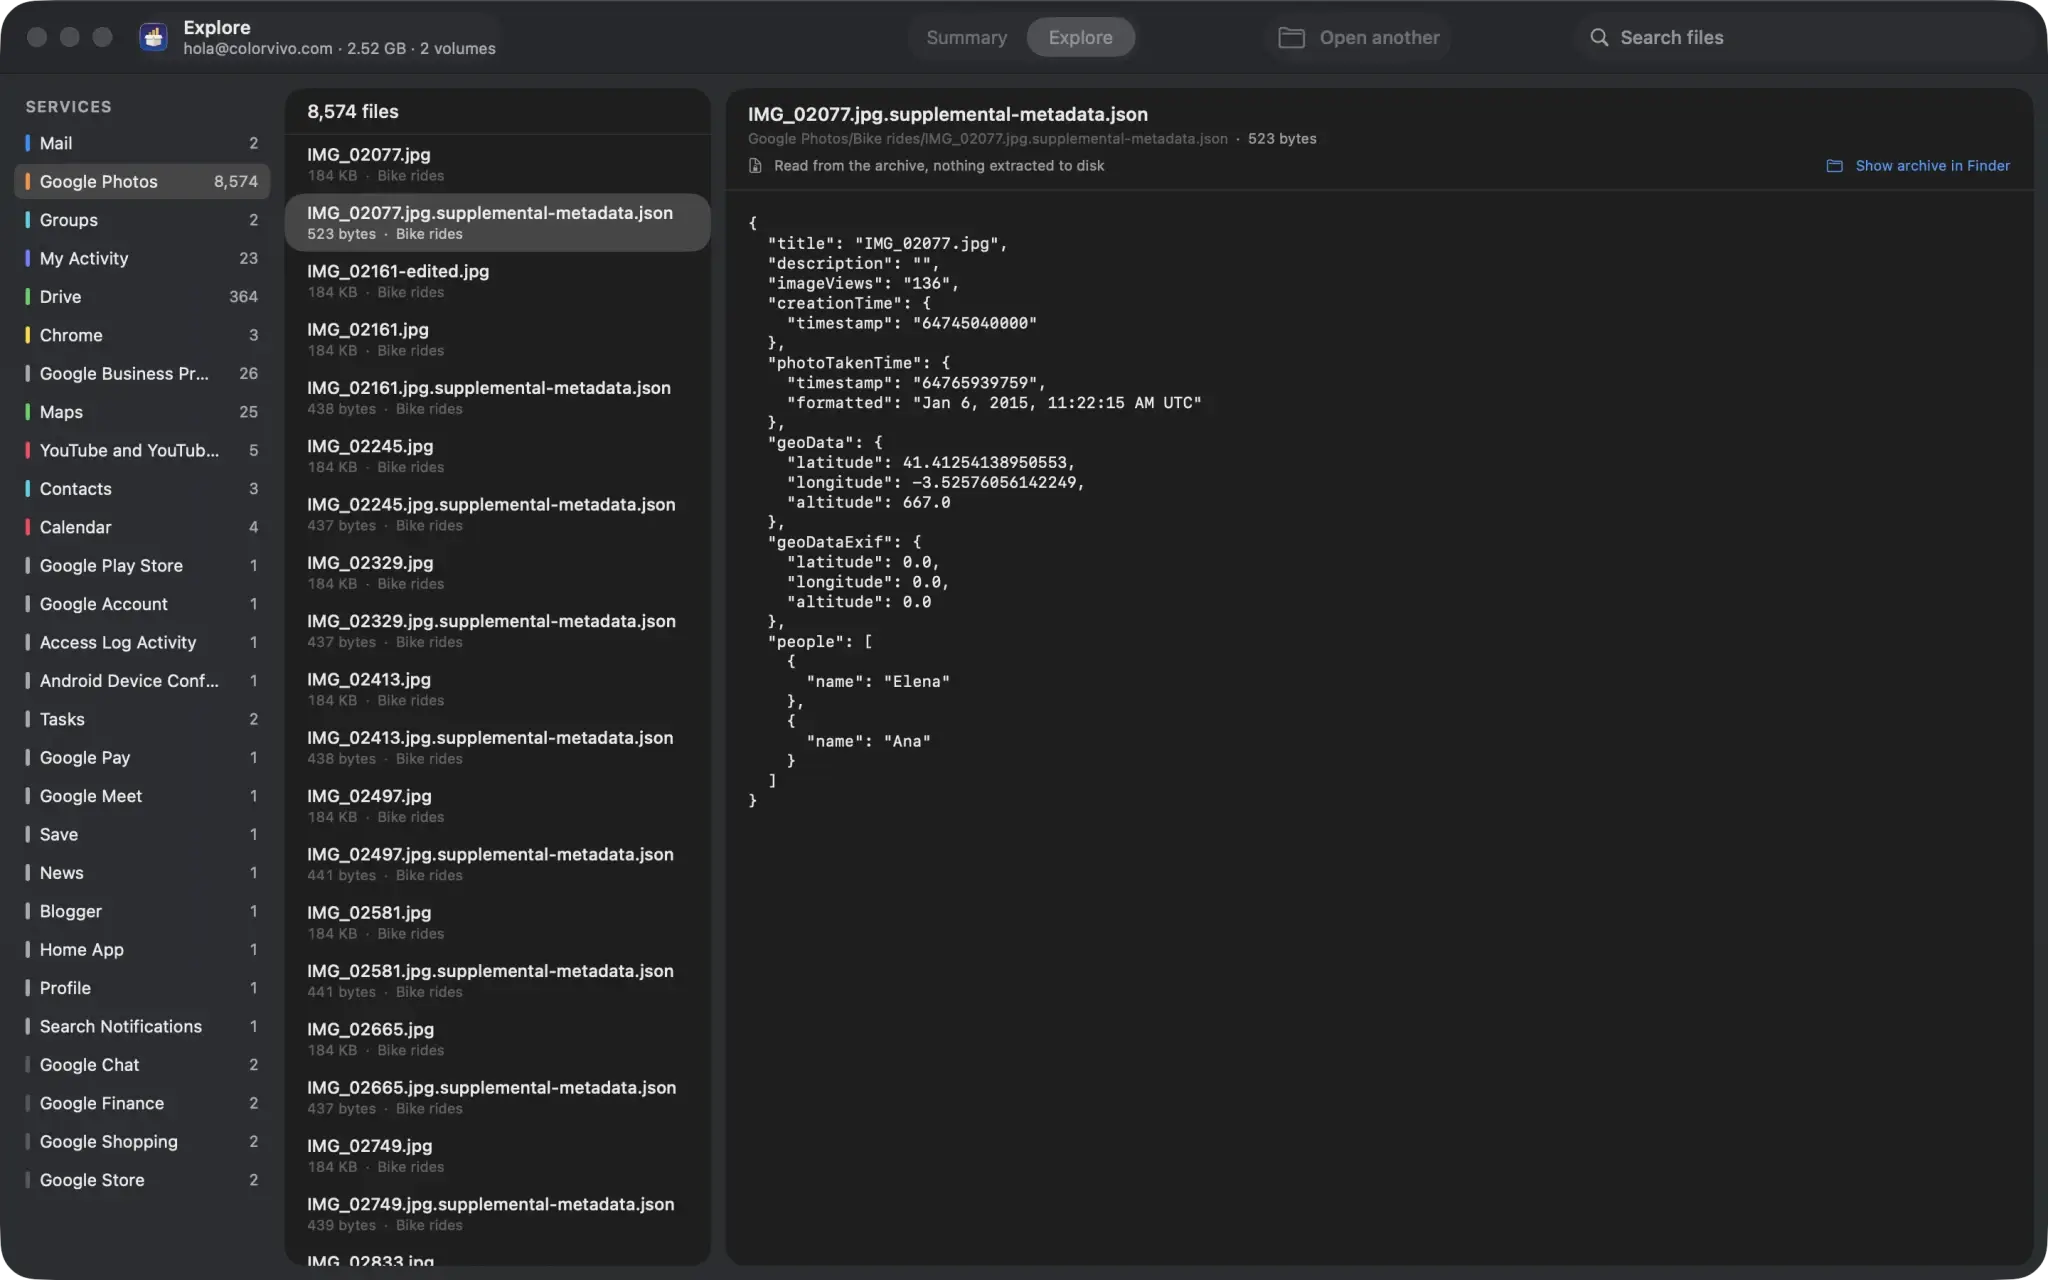Select IMG_02077.jpg.supplemental-metadata.json file row

click(x=497, y=222)
